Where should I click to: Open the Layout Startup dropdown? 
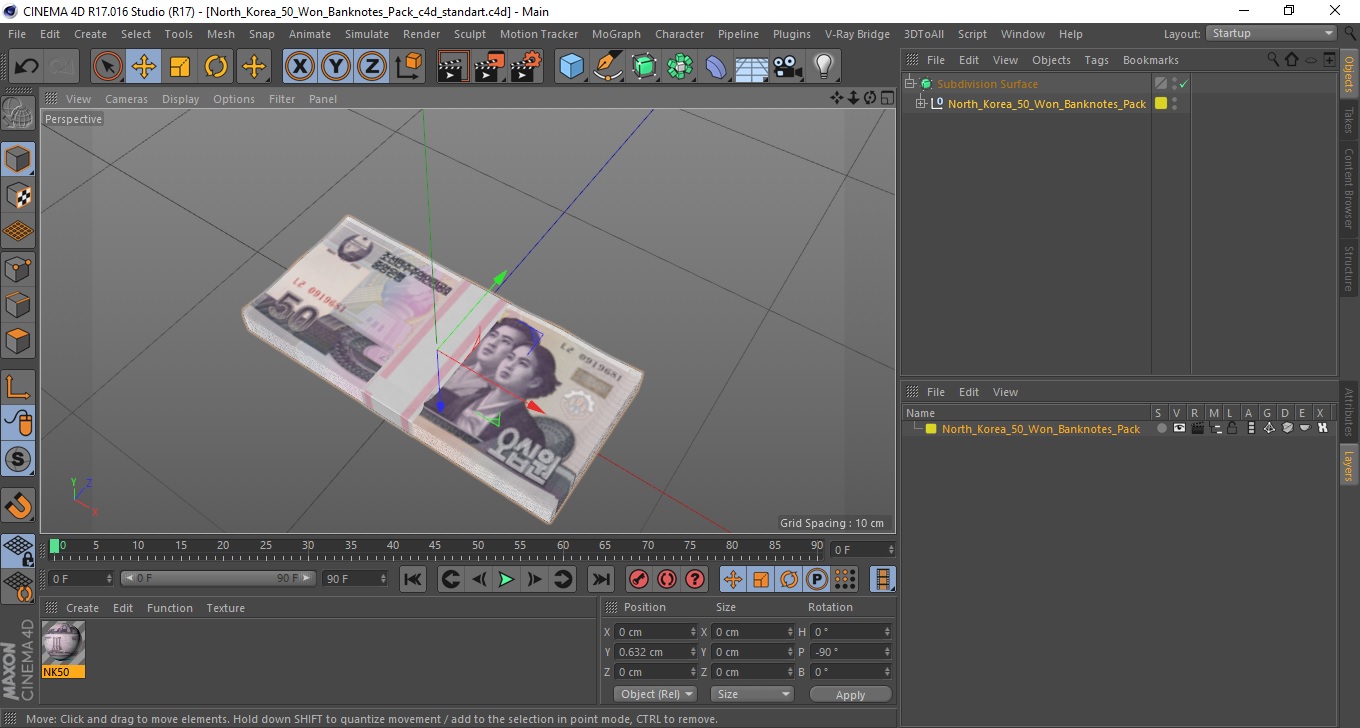(x=1271, y=33)
